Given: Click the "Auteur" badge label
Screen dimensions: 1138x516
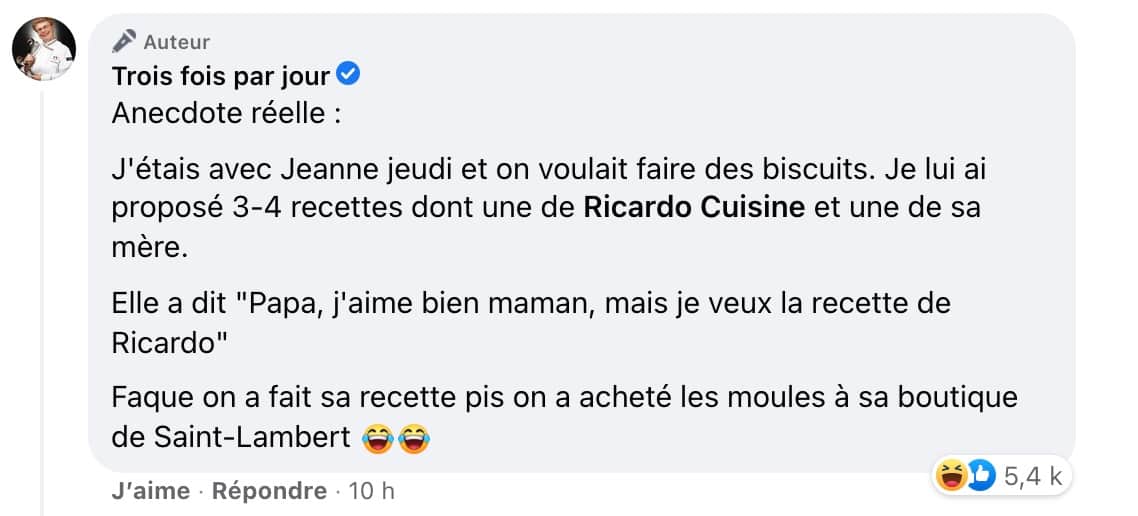Looking at the screenshot, I should pyautogui.click(x=177, y=42).
